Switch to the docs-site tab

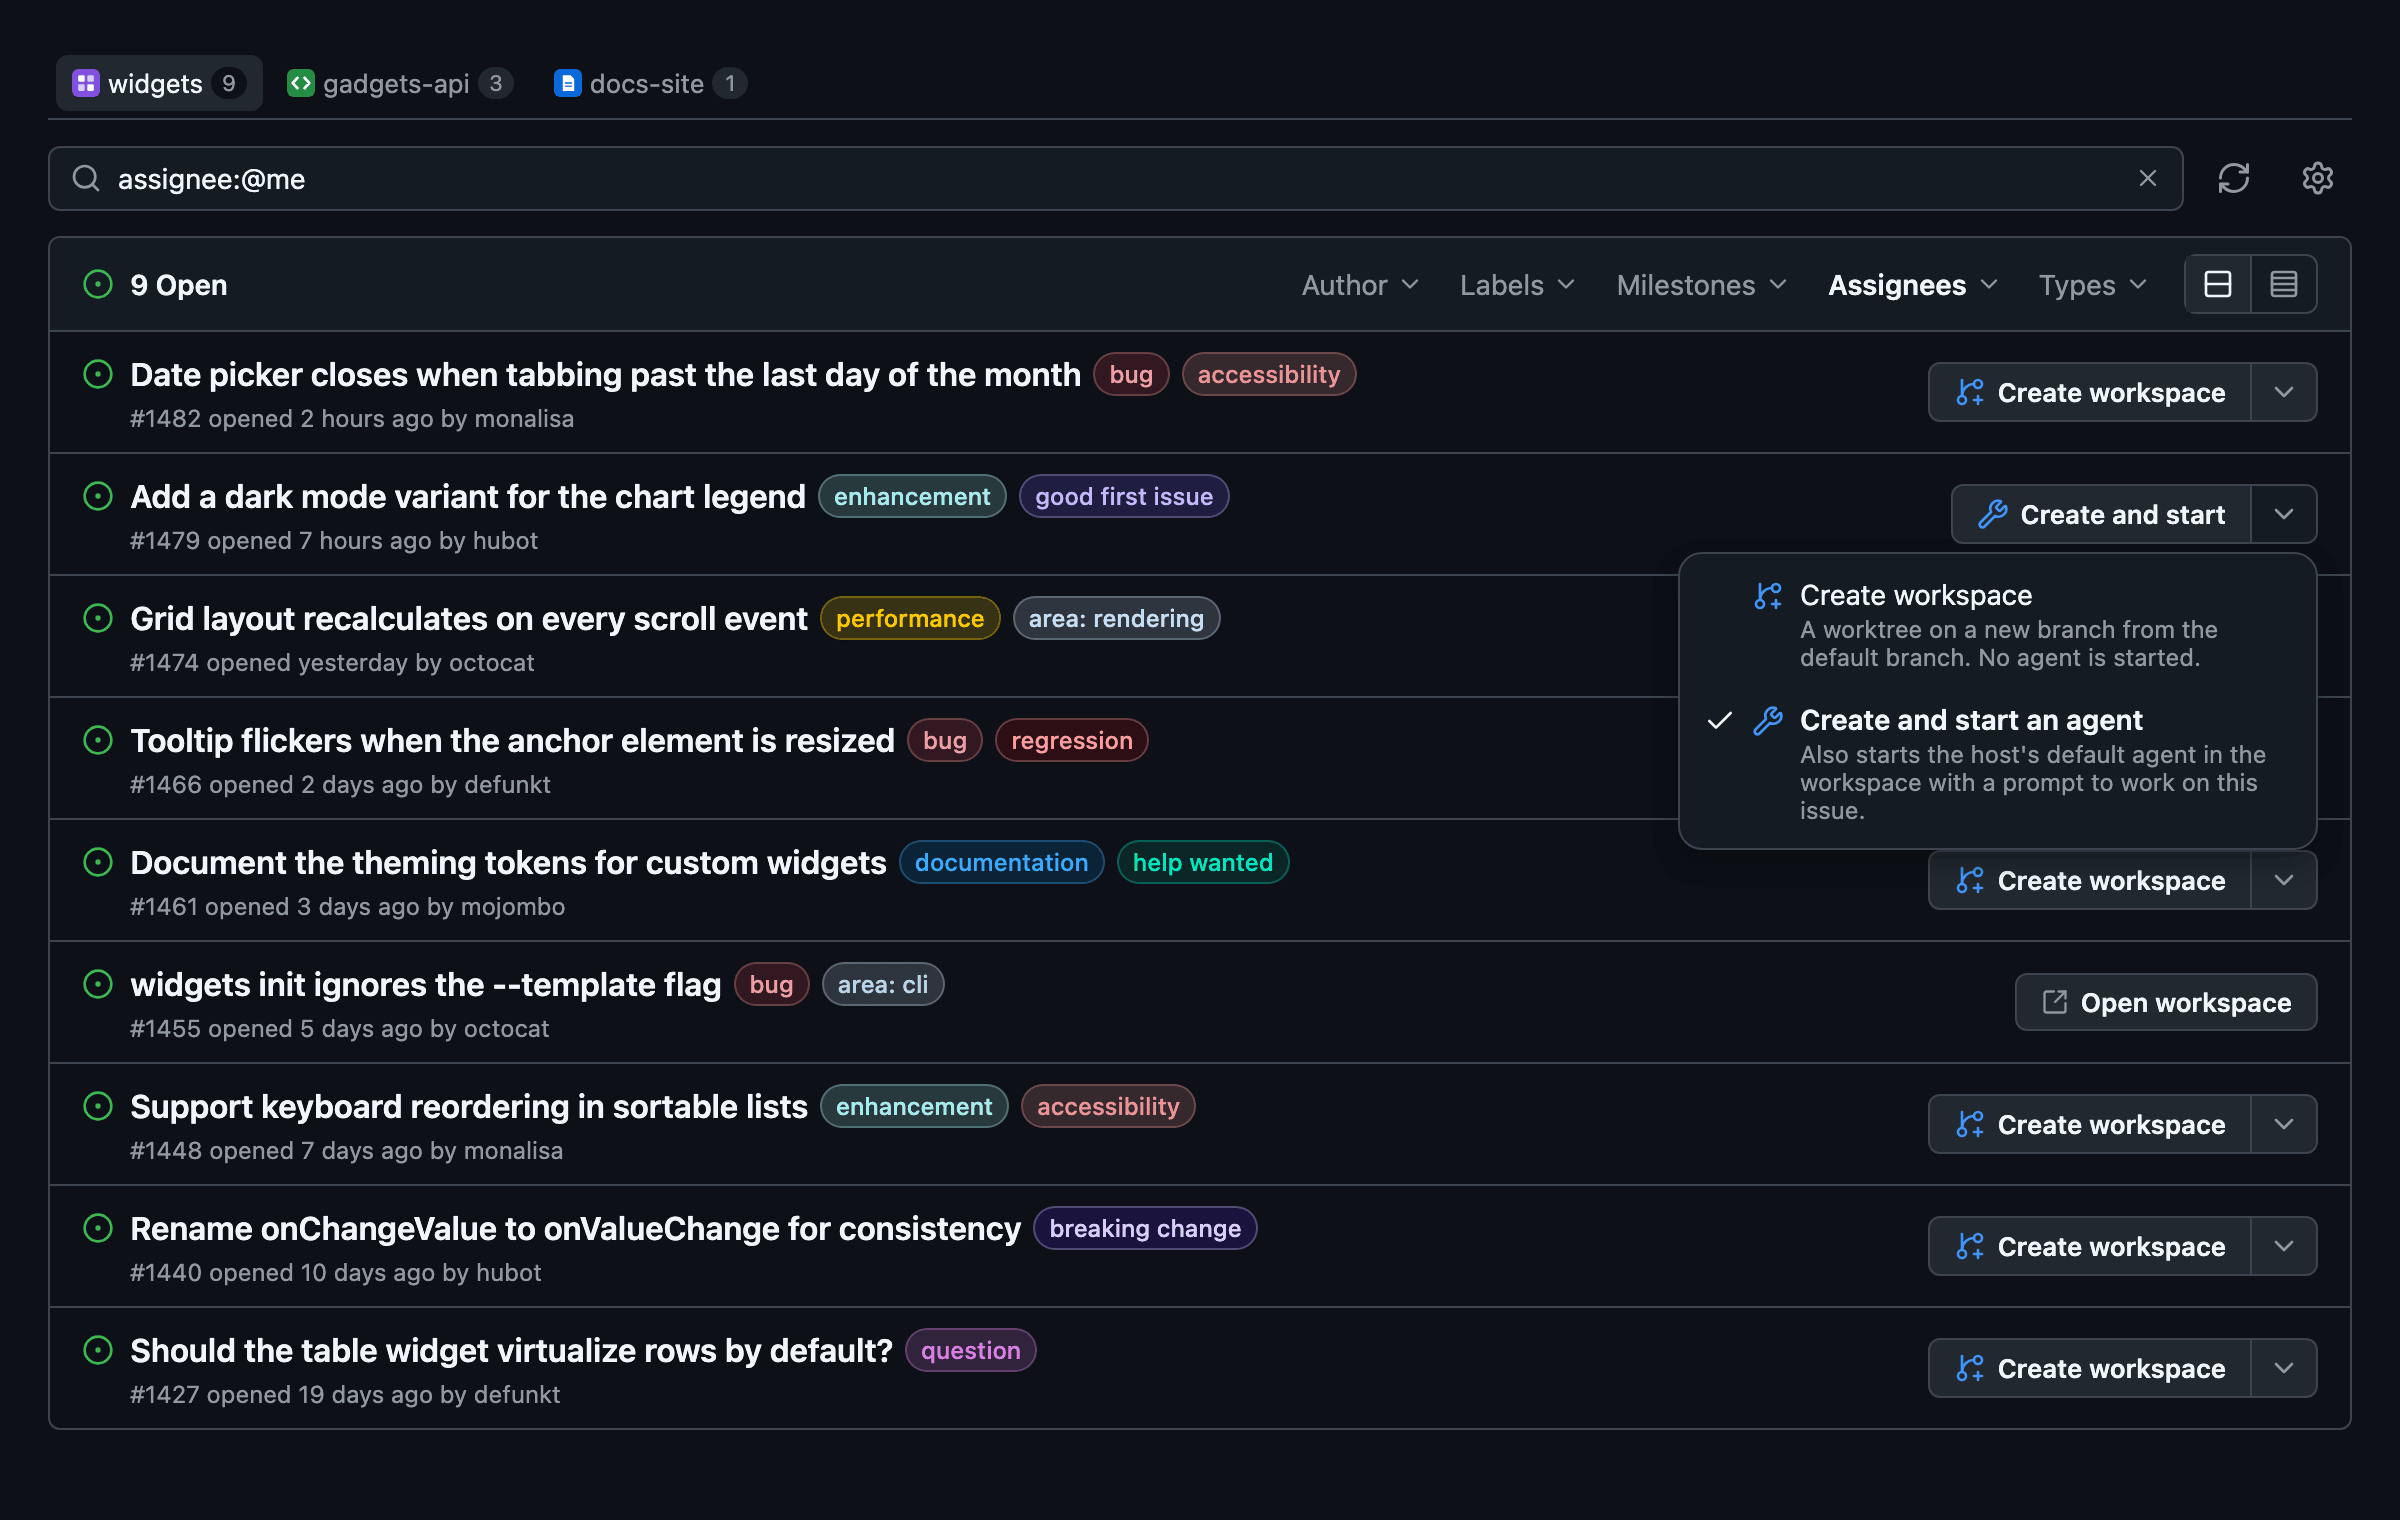[650, 83]
